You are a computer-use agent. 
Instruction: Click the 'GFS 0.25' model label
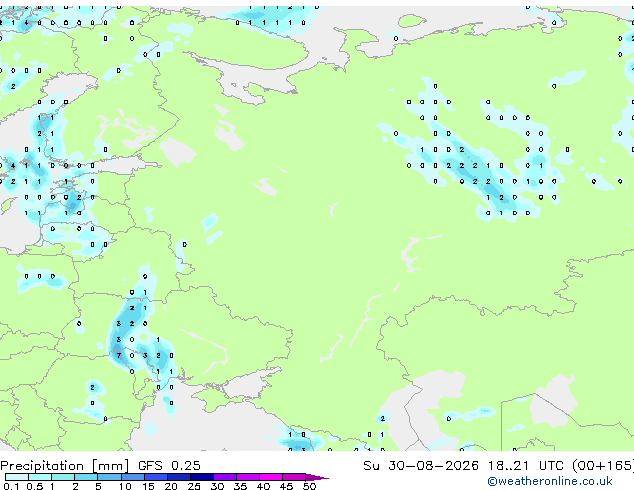(x=169, y=465)
